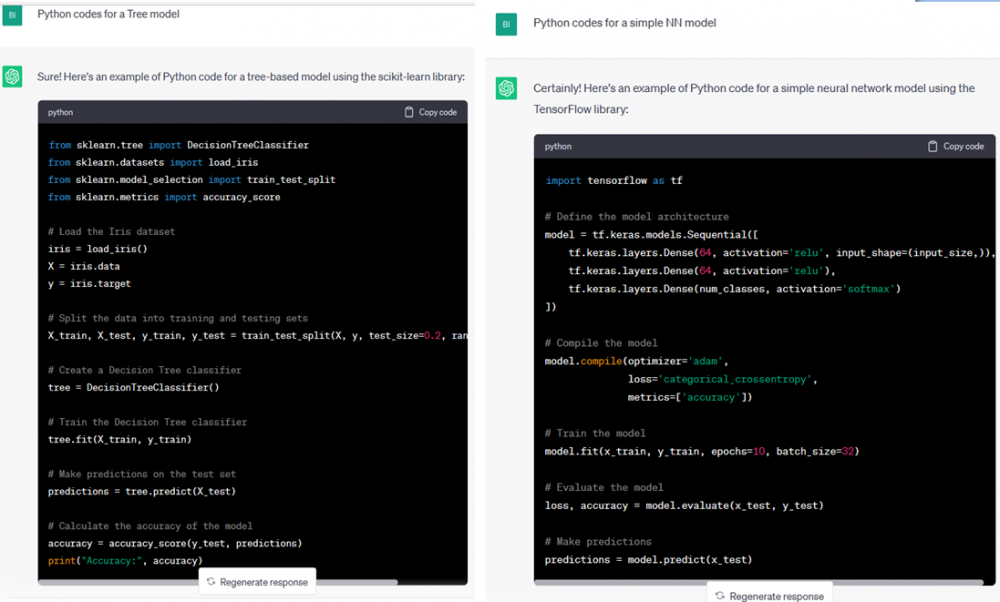Click the BI avatar next to the Tree model prompt
Screen dimensions: 1000x602
pyautogui.click(x=13, y=16)
